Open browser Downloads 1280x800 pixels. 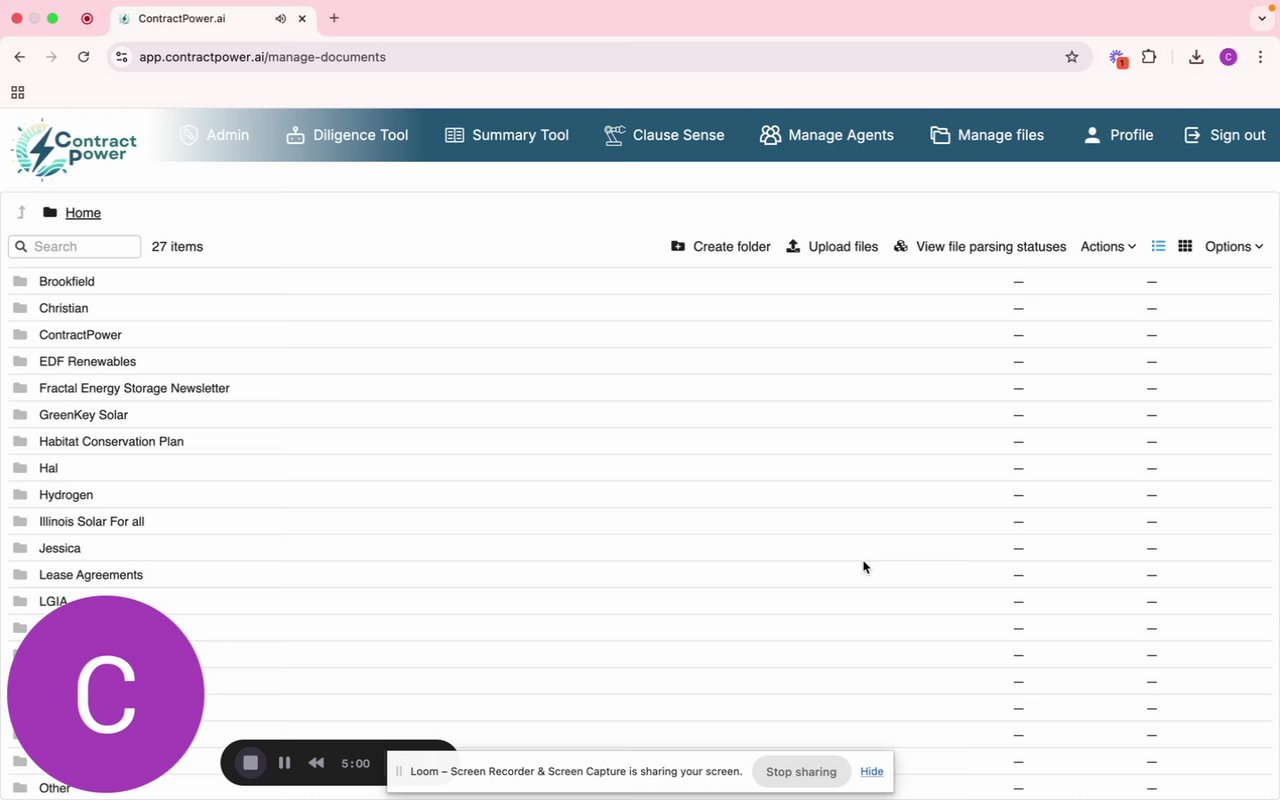click(1196, 57)
